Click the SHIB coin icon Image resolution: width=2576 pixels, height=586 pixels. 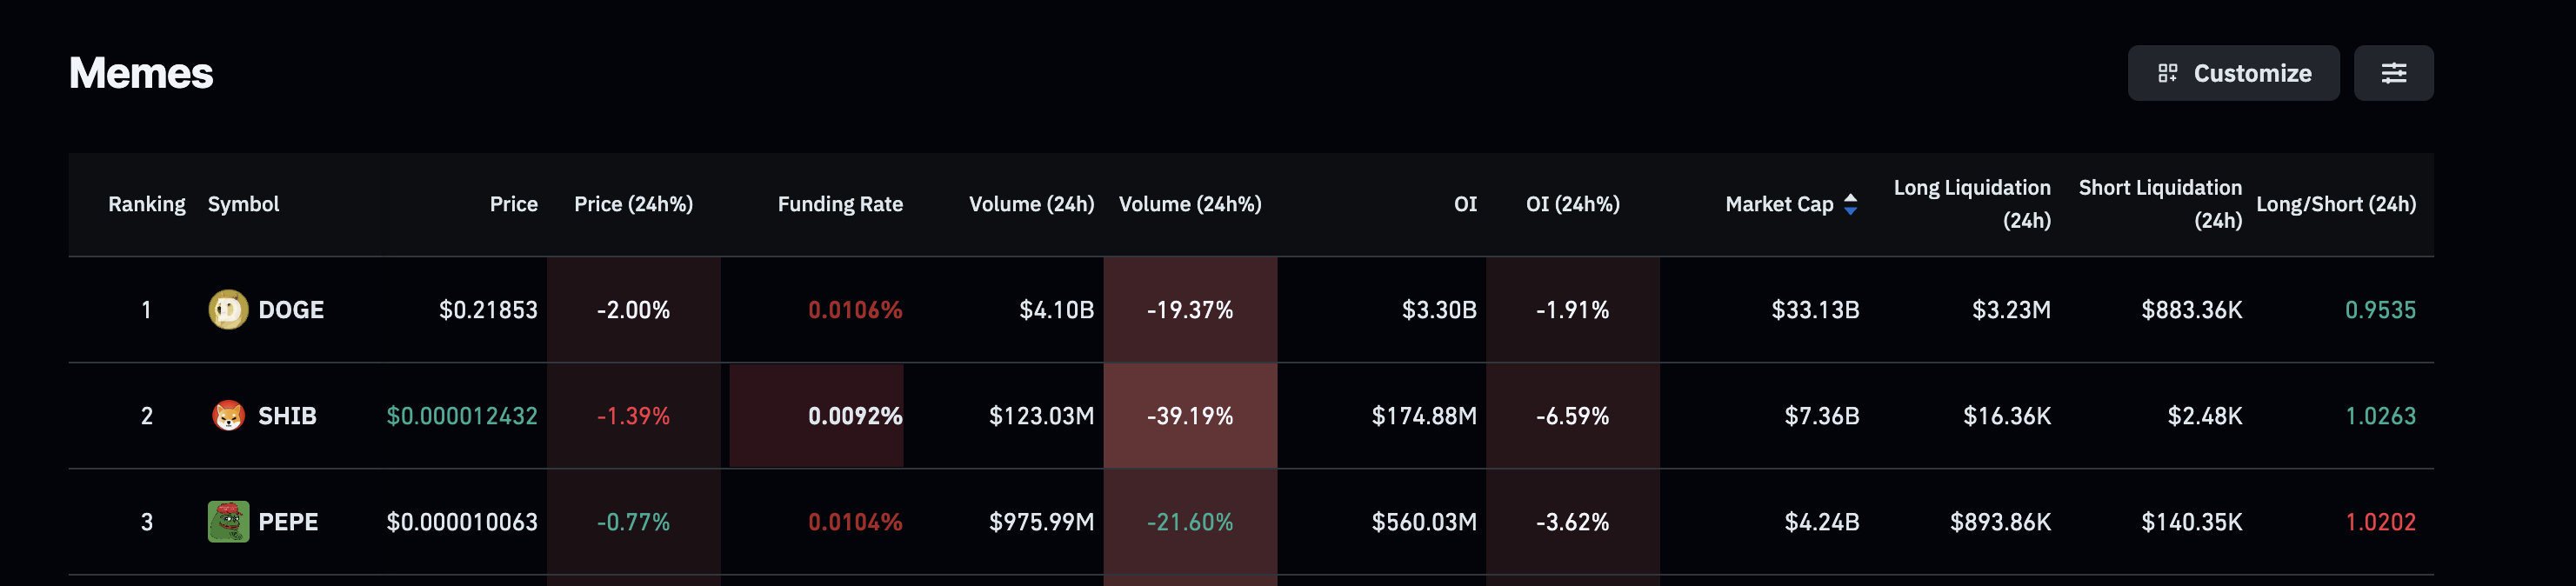228,416
